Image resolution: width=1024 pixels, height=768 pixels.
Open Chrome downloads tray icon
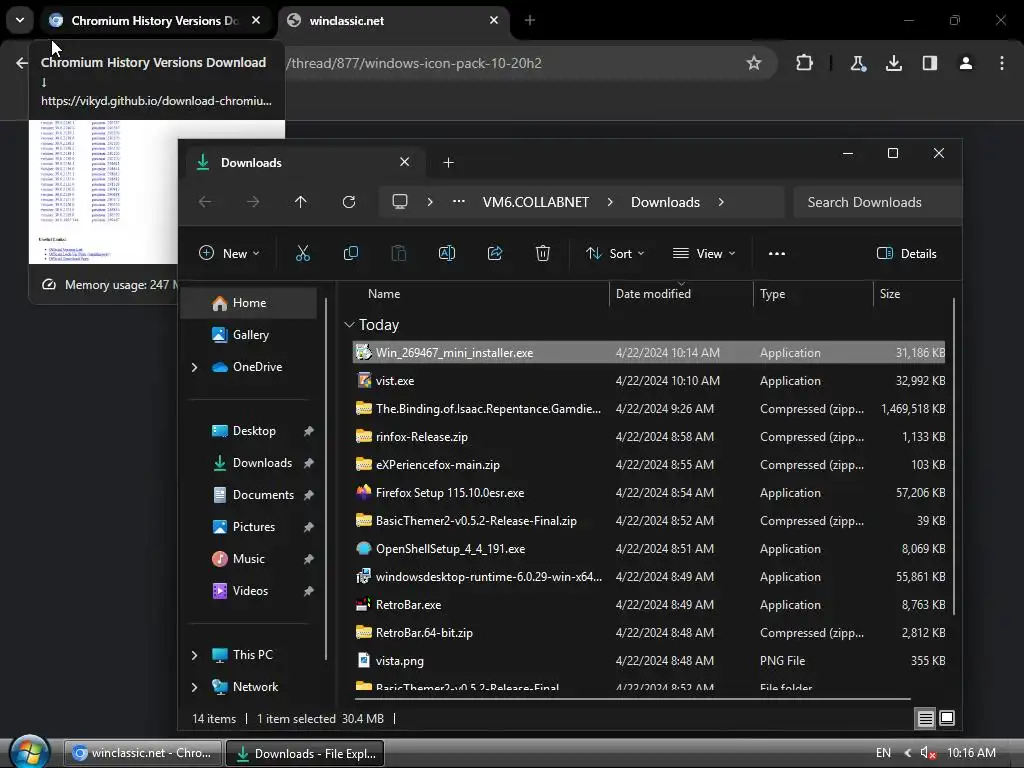point(893,63)
